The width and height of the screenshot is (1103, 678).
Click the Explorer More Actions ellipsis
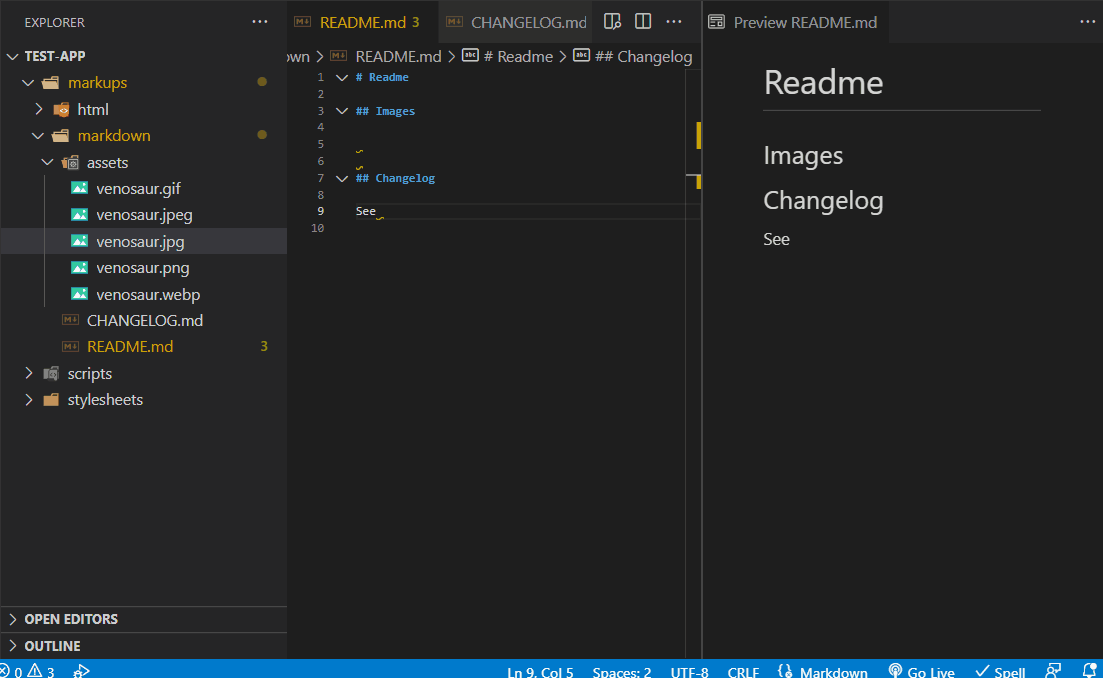click(x=260, y=21)
